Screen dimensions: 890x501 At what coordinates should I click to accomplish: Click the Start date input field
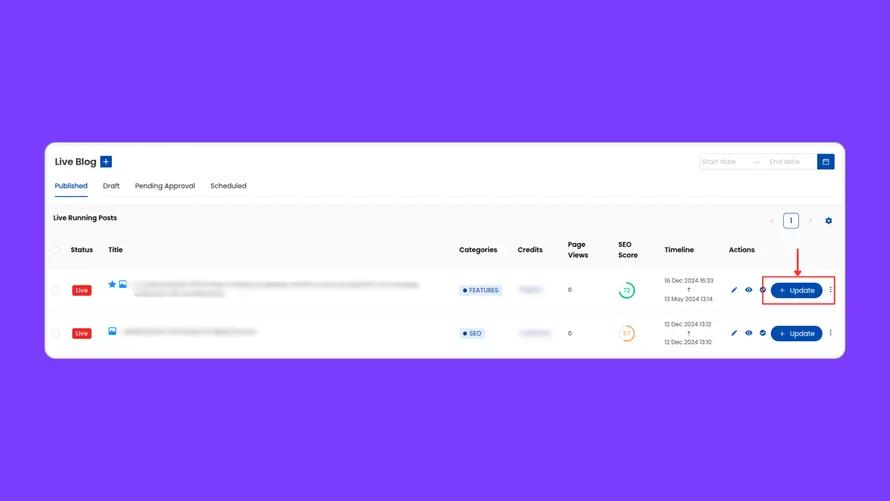(x=724, y=162)
